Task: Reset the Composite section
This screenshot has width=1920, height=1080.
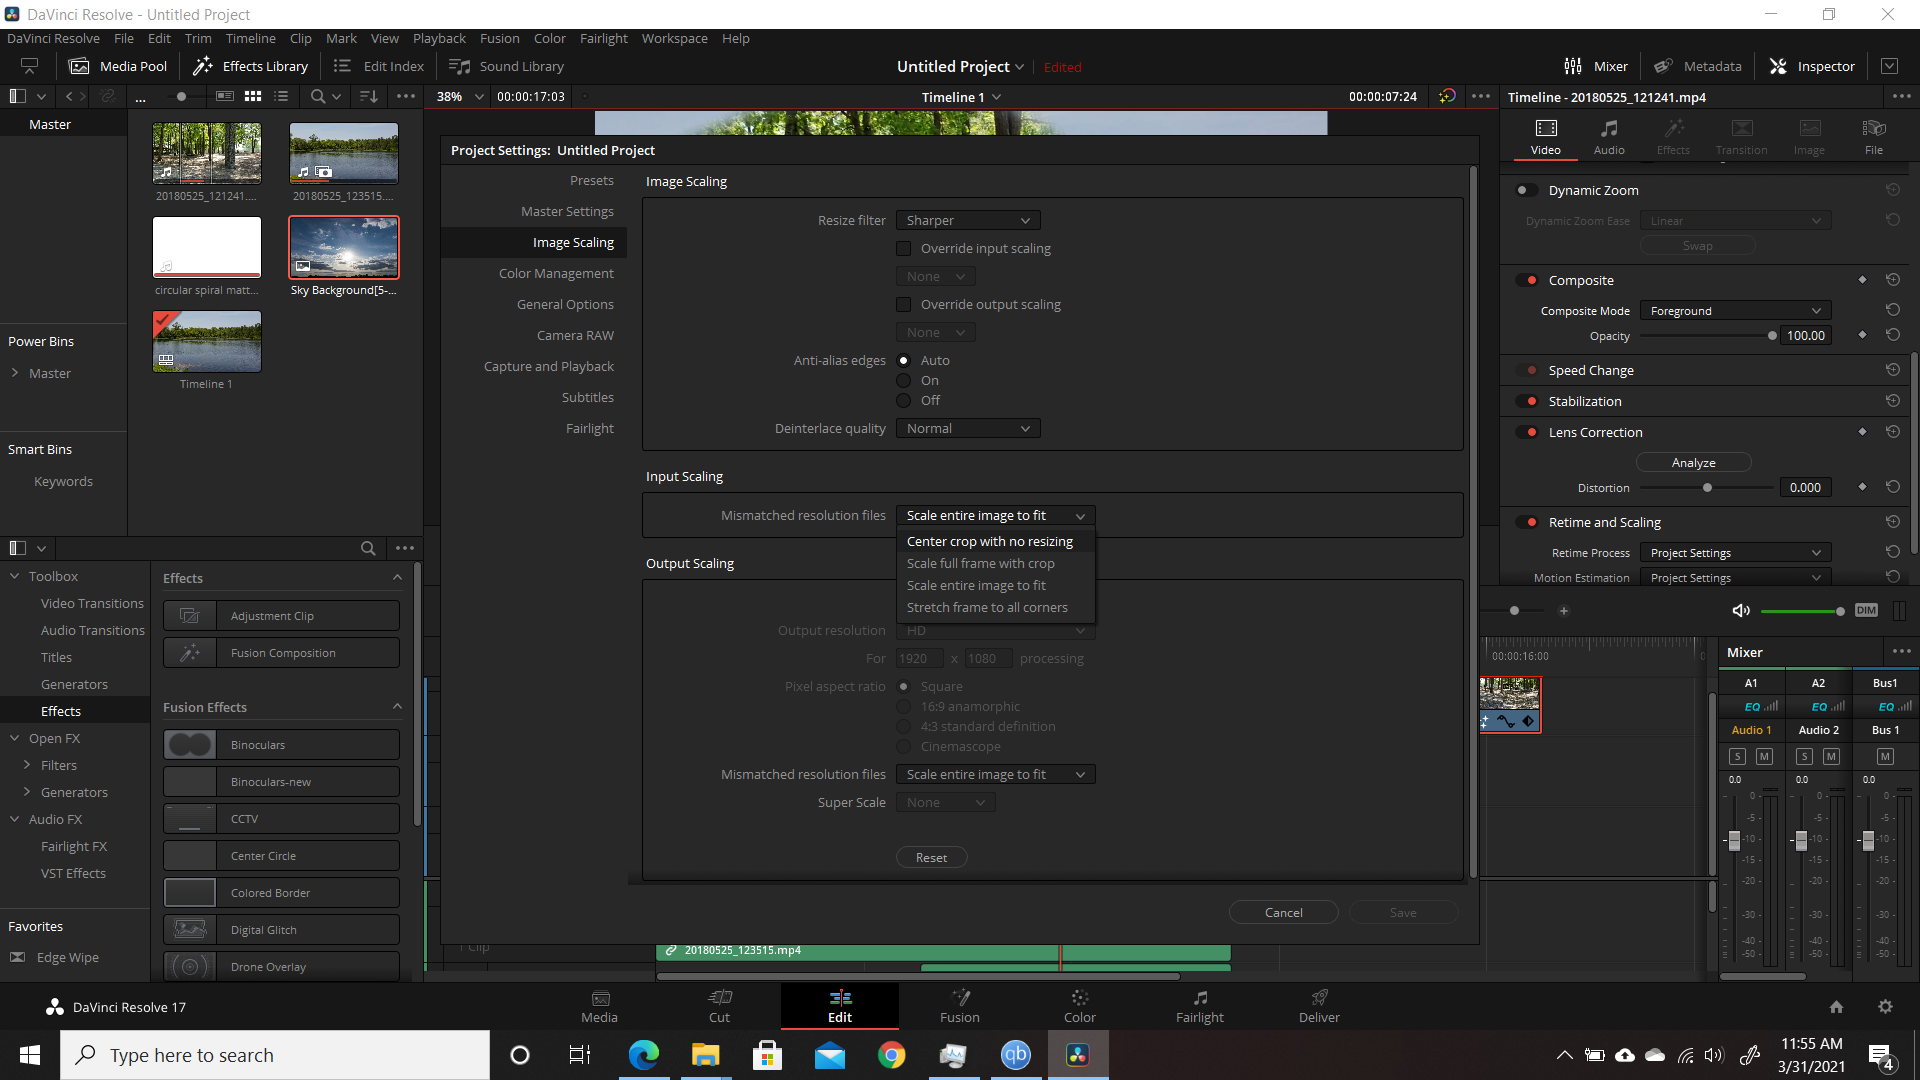Action: (x=1893, y=280)
